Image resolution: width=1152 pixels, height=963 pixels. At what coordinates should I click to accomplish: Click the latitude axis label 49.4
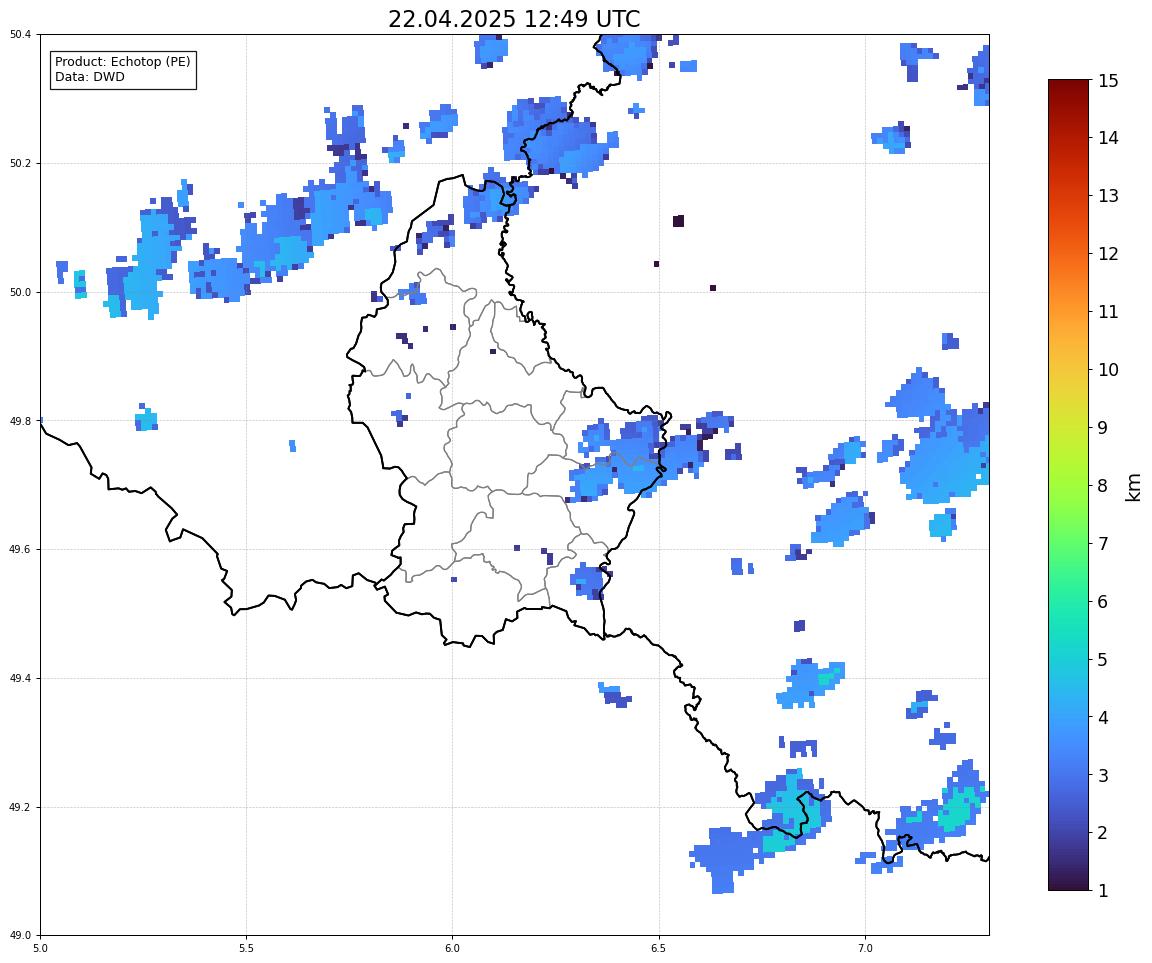21,678
